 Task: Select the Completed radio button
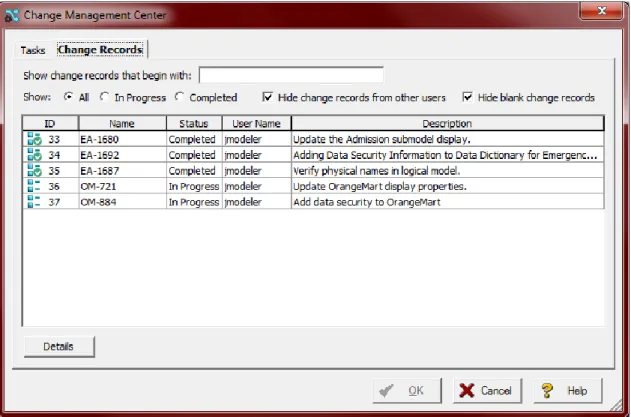coord(179,97)
